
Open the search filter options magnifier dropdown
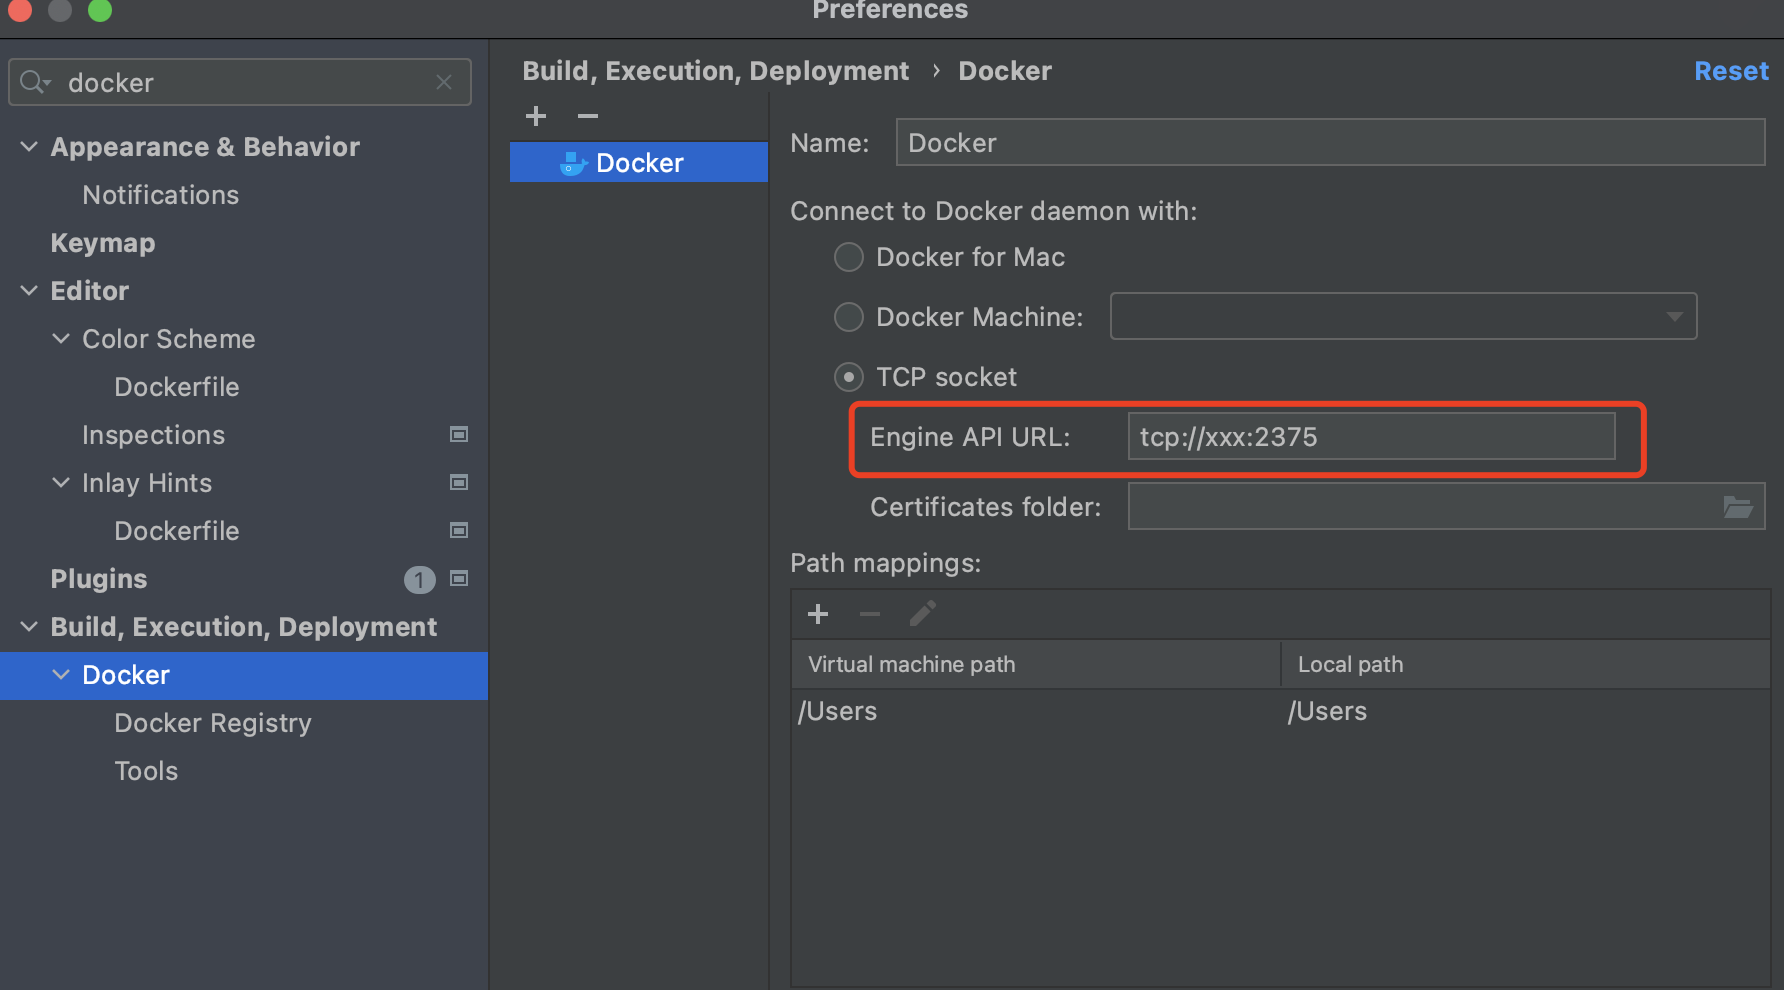[33, 82]
